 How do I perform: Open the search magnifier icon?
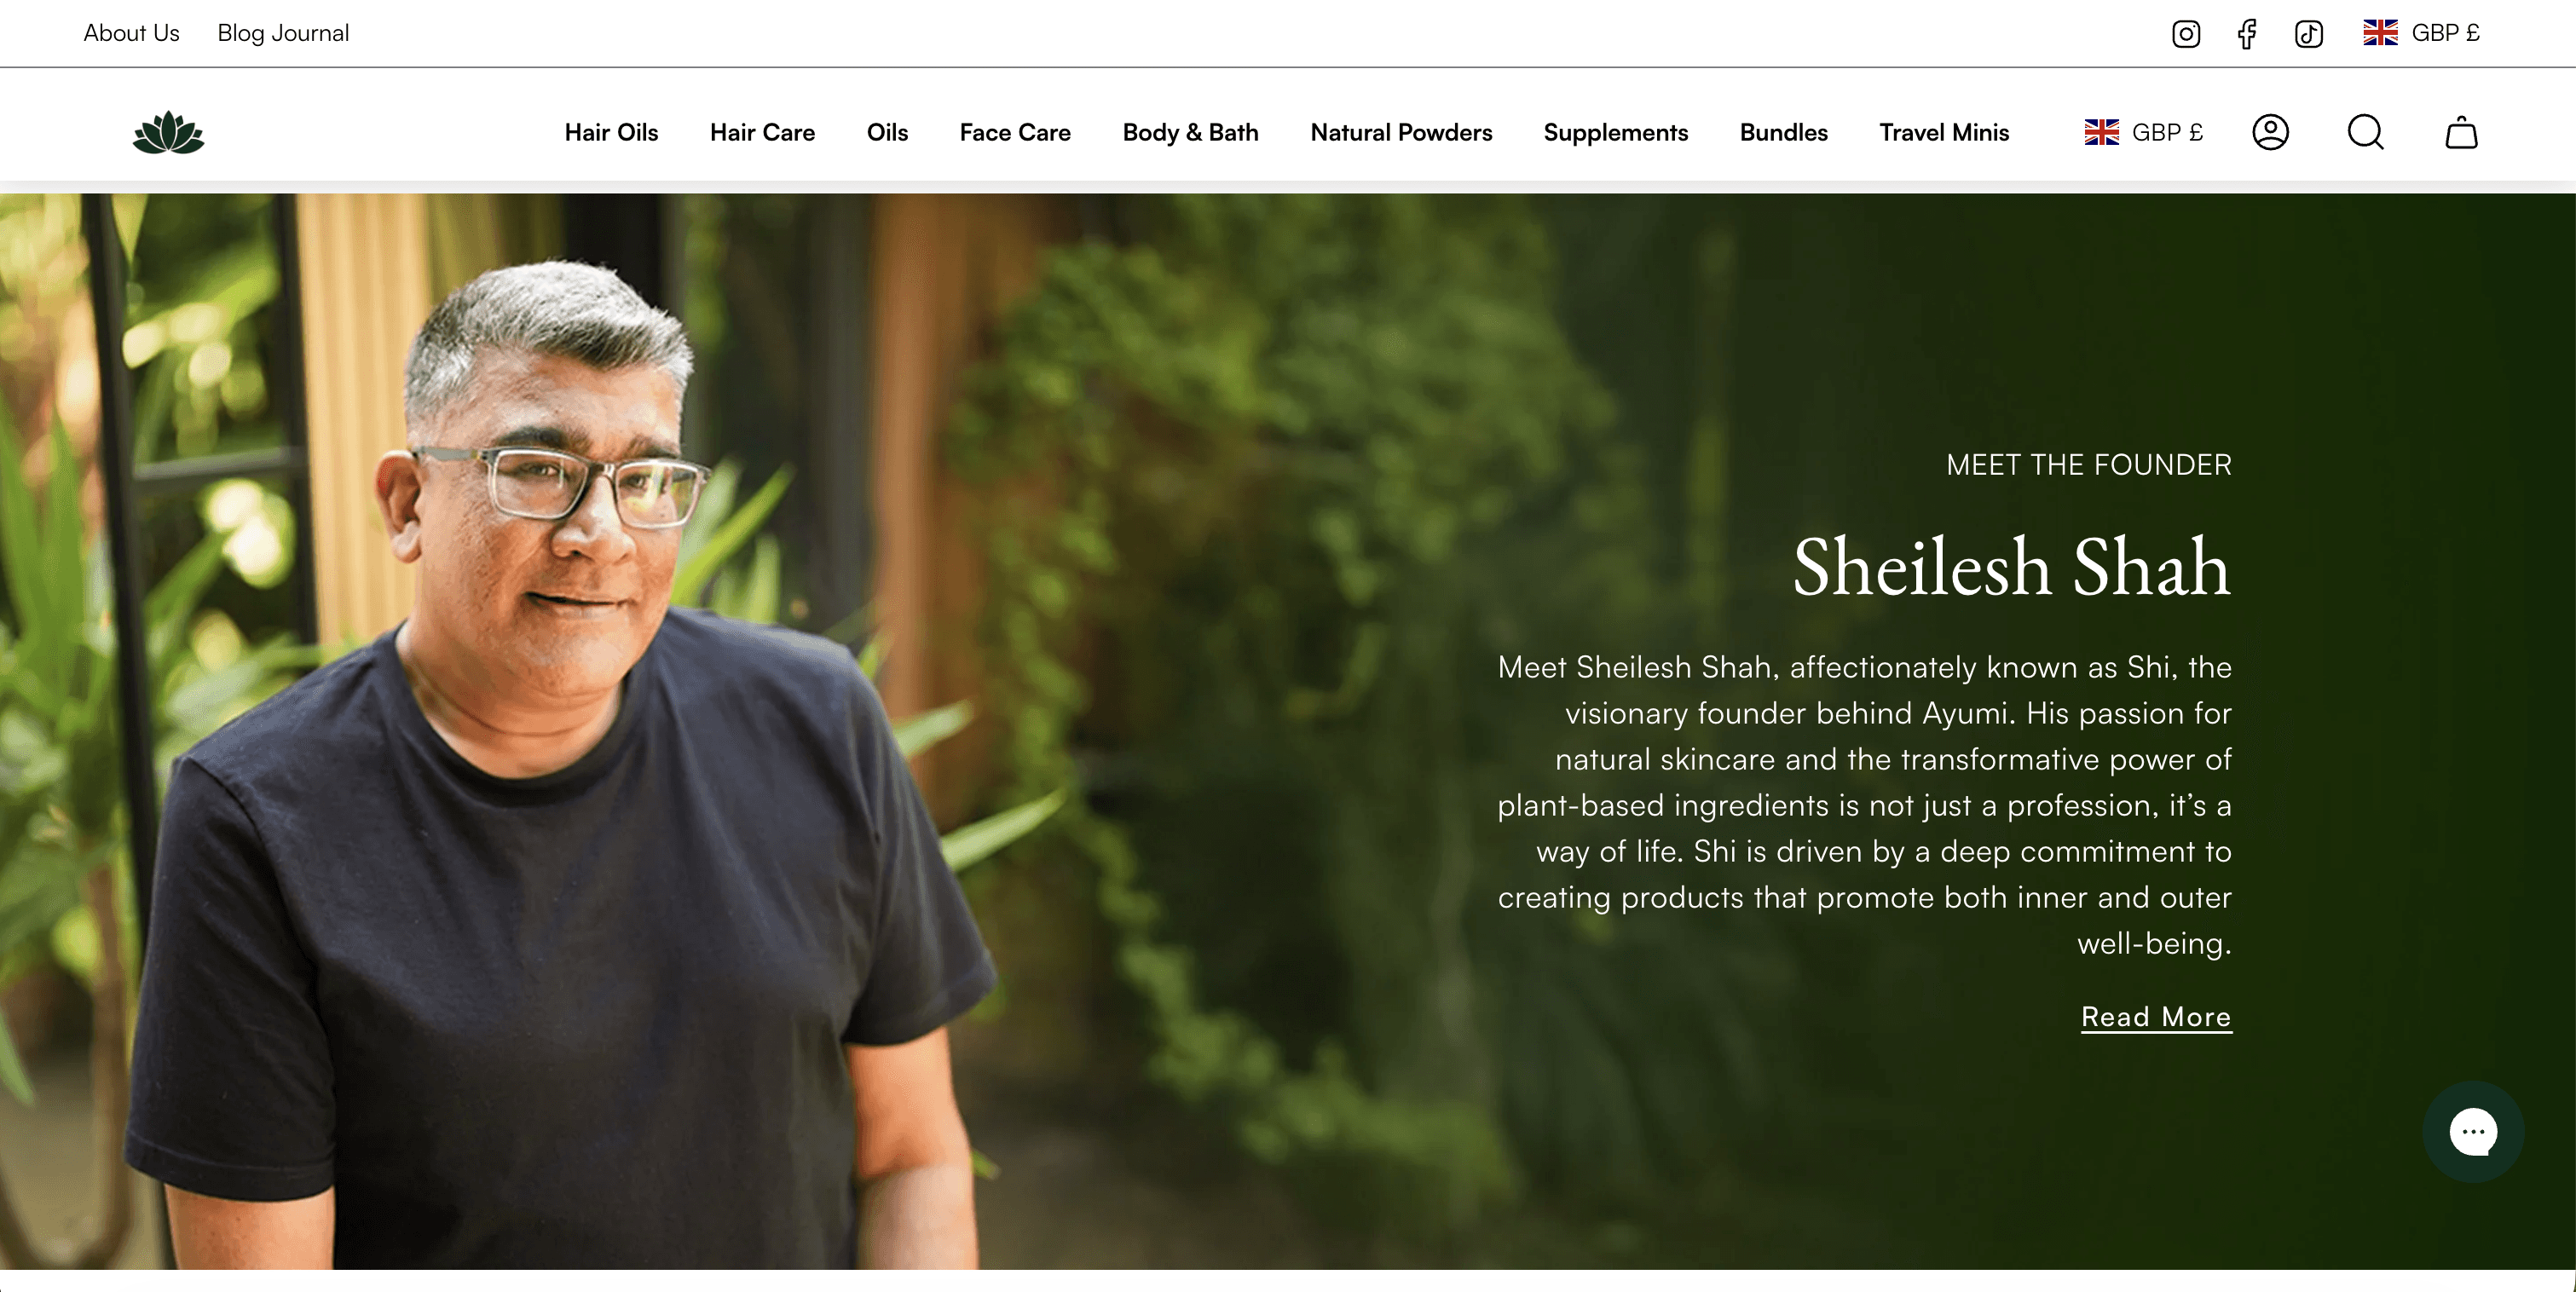pos(2366,132)
